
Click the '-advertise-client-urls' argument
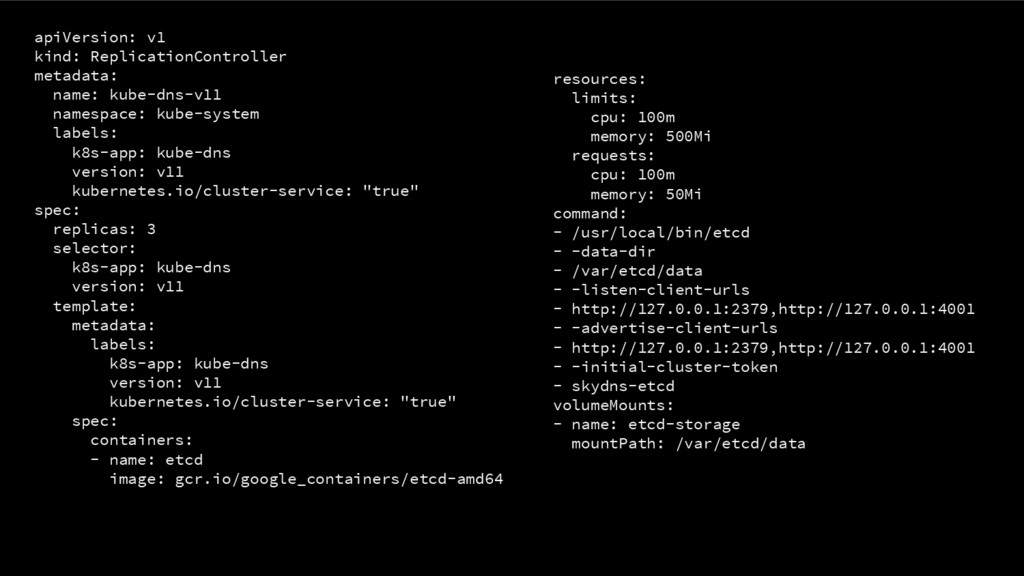point(665,328)
